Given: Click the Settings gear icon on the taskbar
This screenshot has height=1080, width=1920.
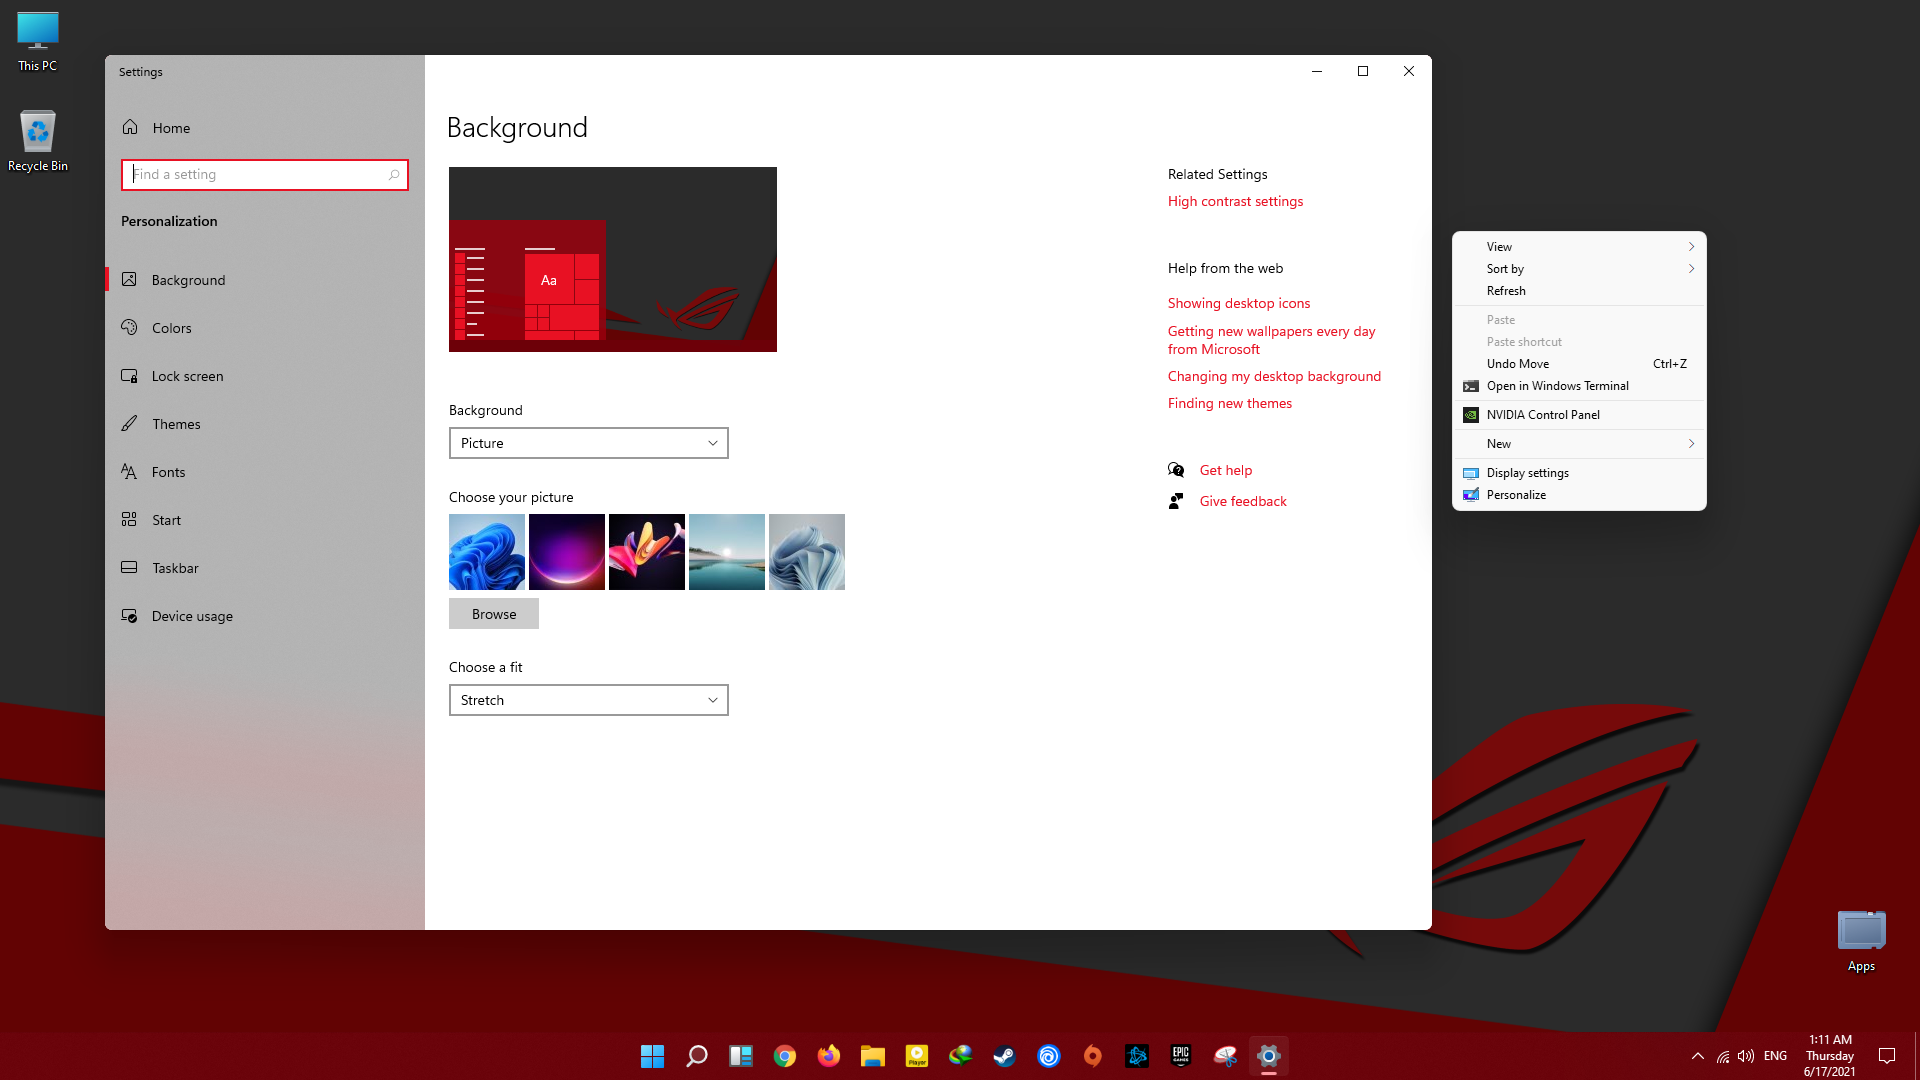Looking at the screenshot, I should pos(1269,1056).
